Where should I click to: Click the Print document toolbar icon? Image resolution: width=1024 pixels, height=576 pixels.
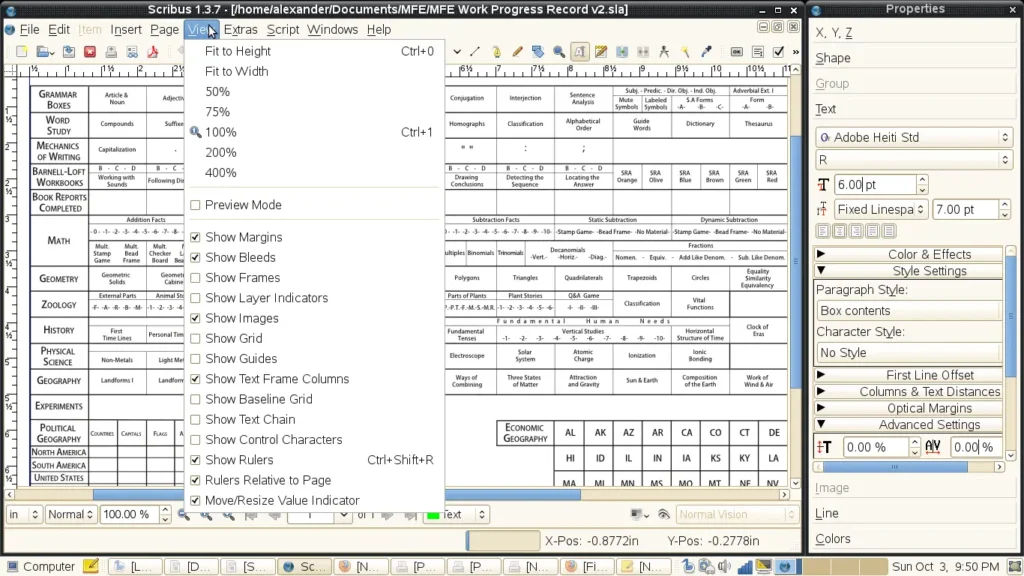point(111,51)
